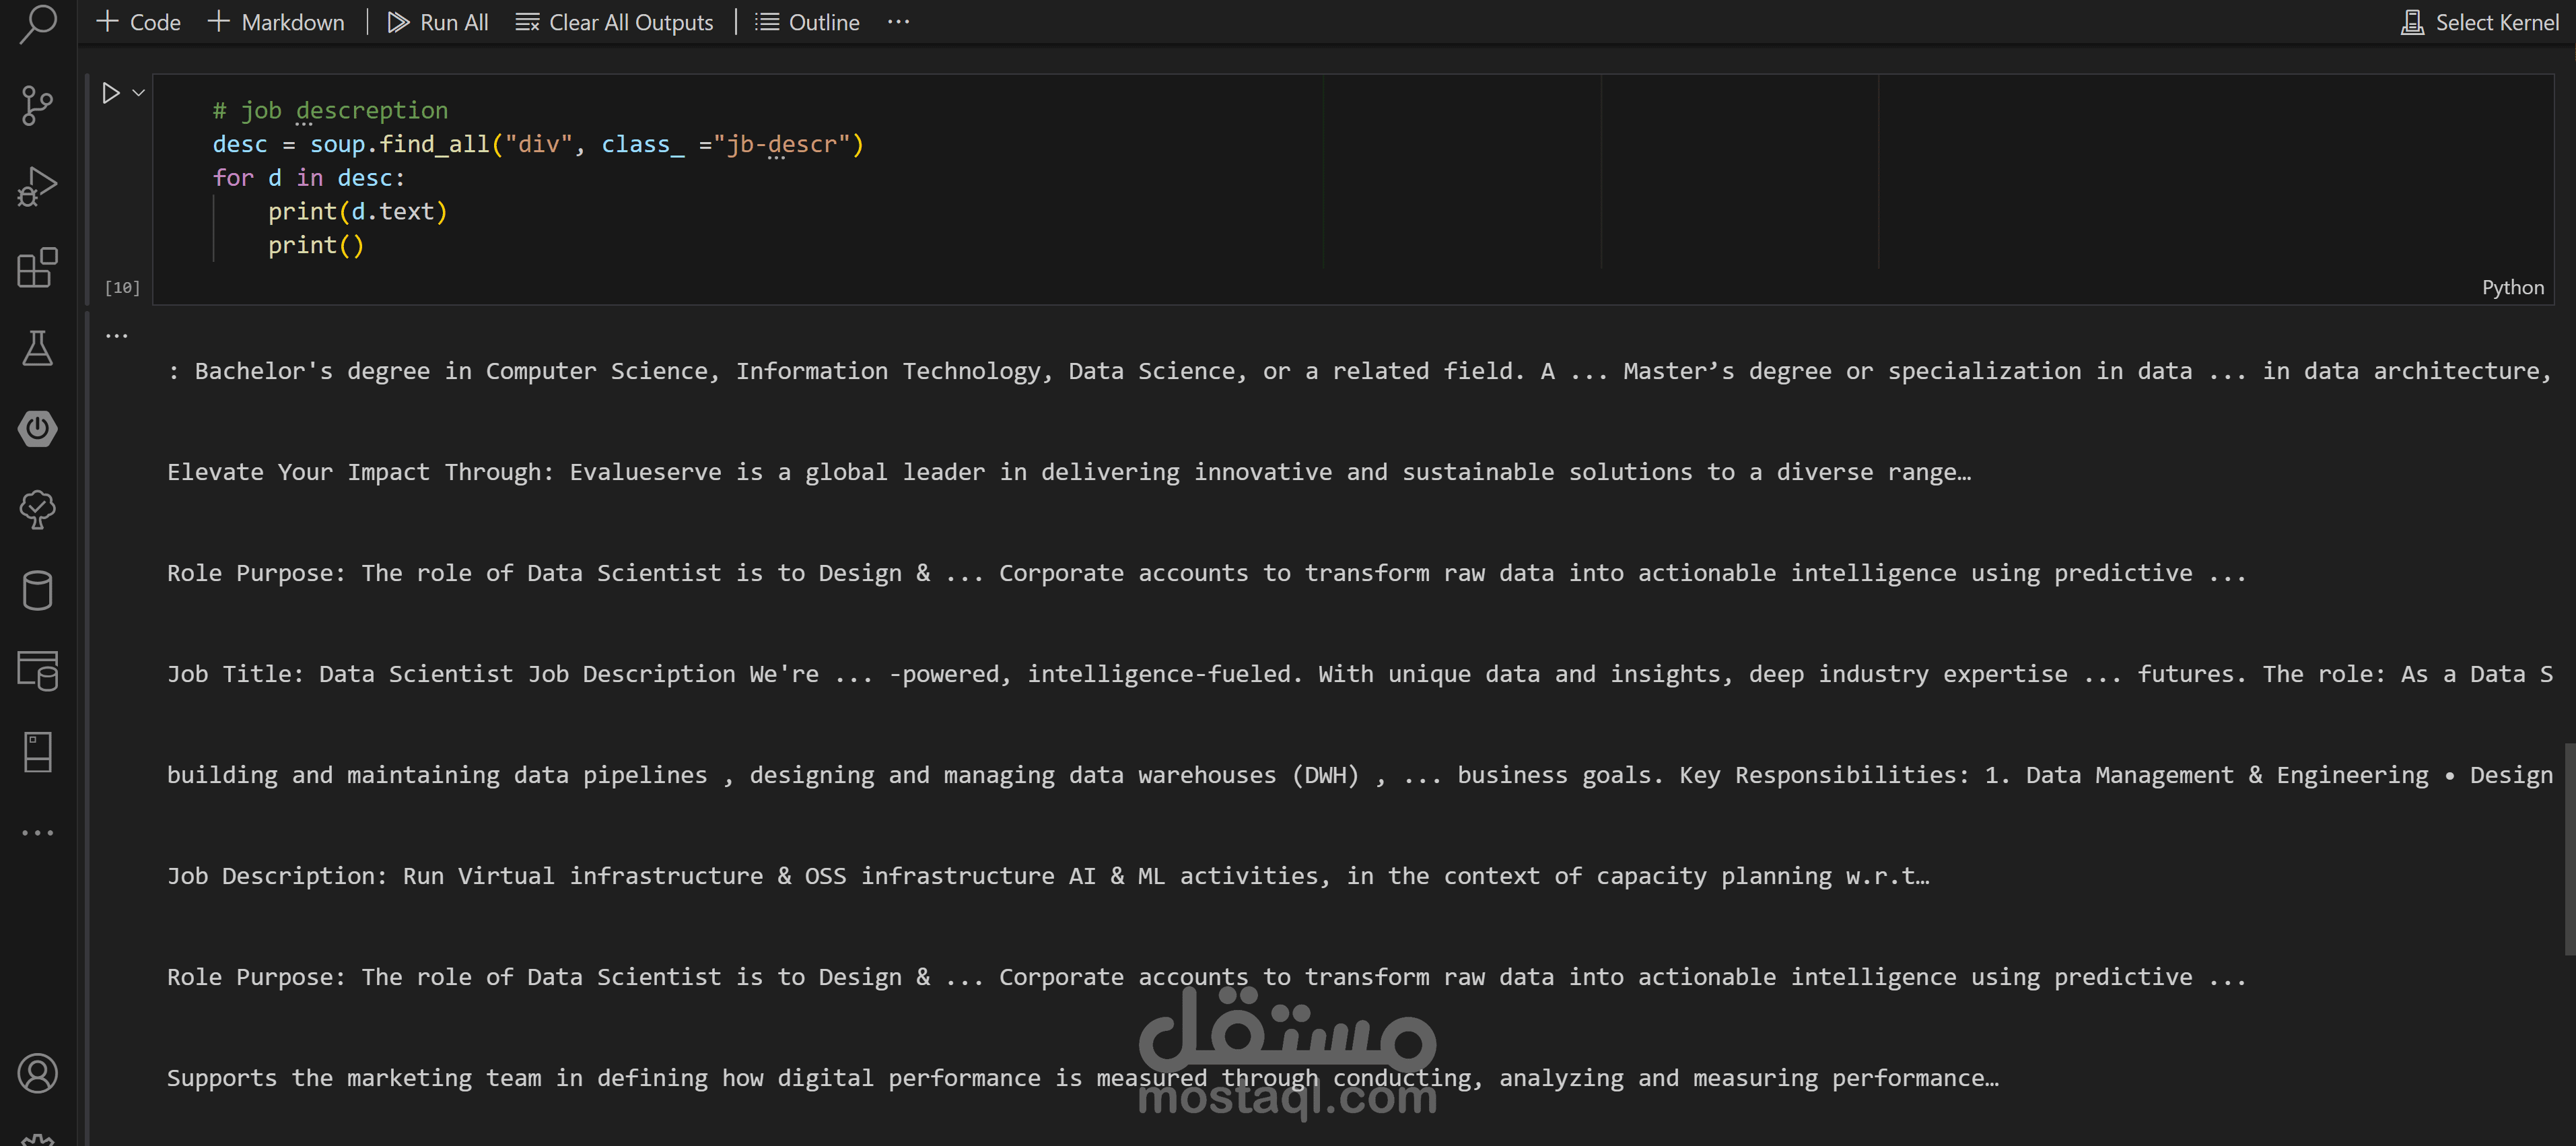This screenshot has height=1146, width=2576.
Task: Open the Spring Boot dashboard icon
Action: pos(38,429)
